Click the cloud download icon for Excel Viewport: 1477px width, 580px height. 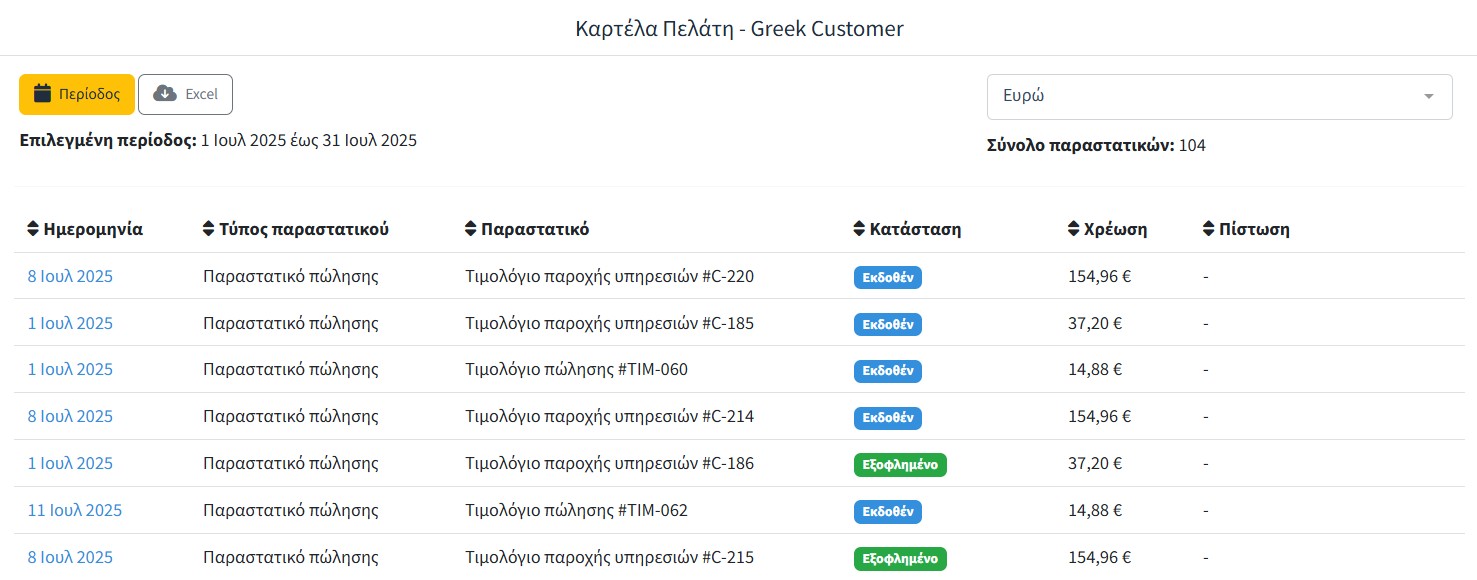165,94
